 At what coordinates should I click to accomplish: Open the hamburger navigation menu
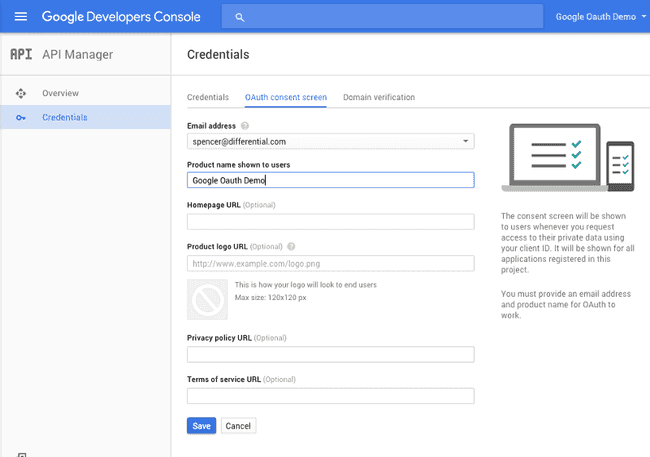[x=21, y=17]
